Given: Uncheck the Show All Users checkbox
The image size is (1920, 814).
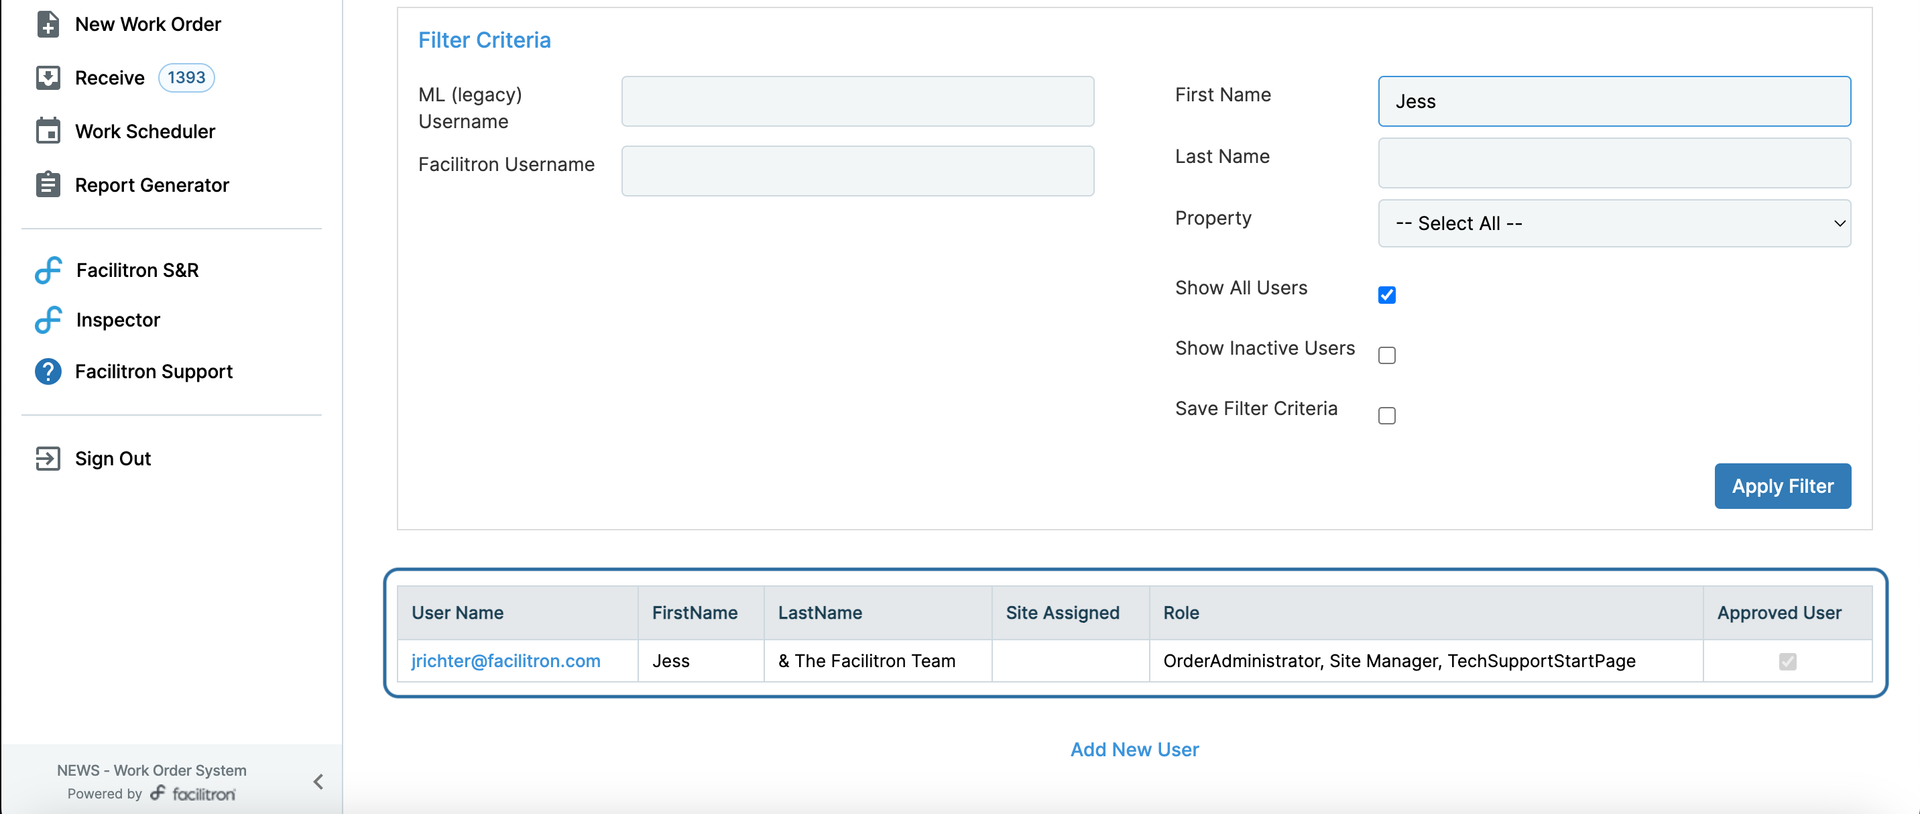Looking at the screenshot, I should click(x=1387, y=295).
